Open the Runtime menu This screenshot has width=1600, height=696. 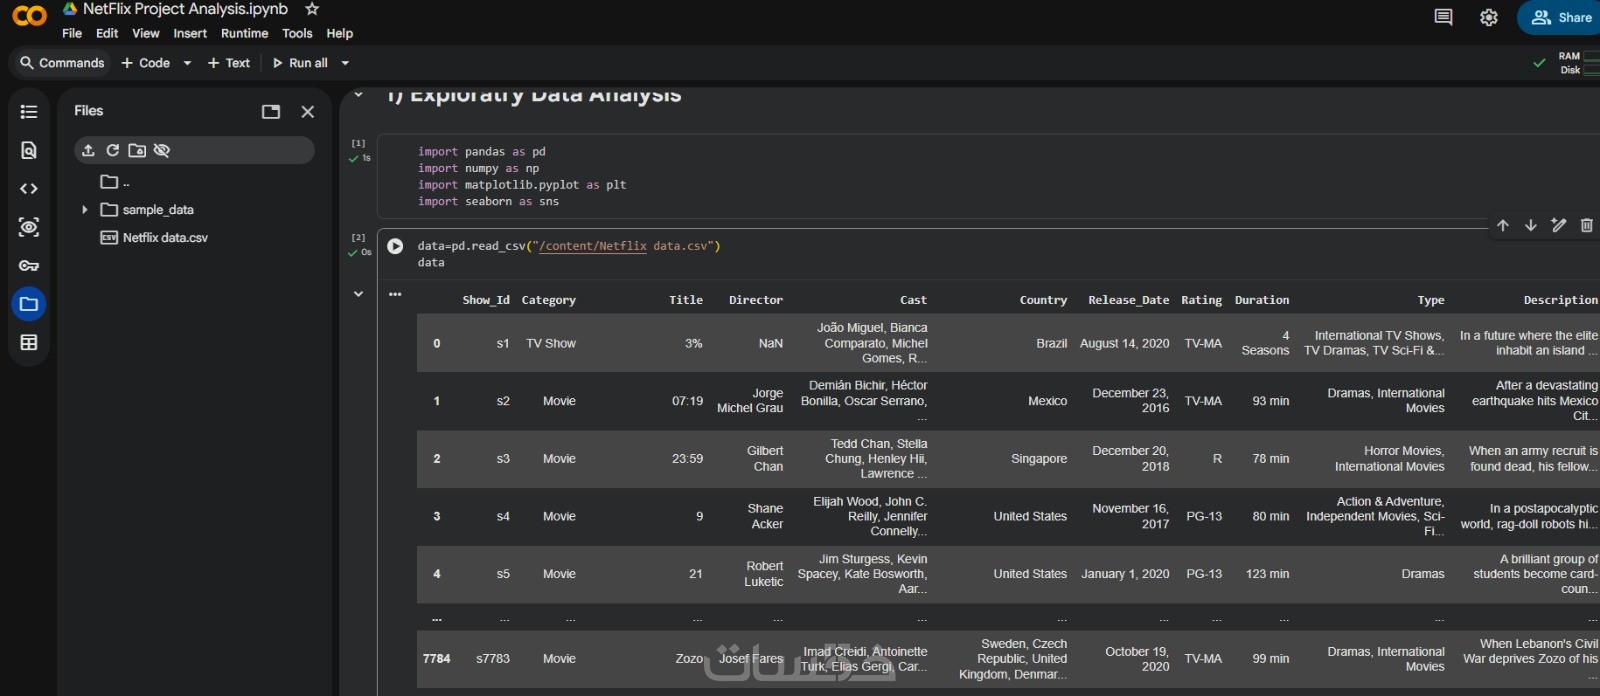click(x=244, y=33)
